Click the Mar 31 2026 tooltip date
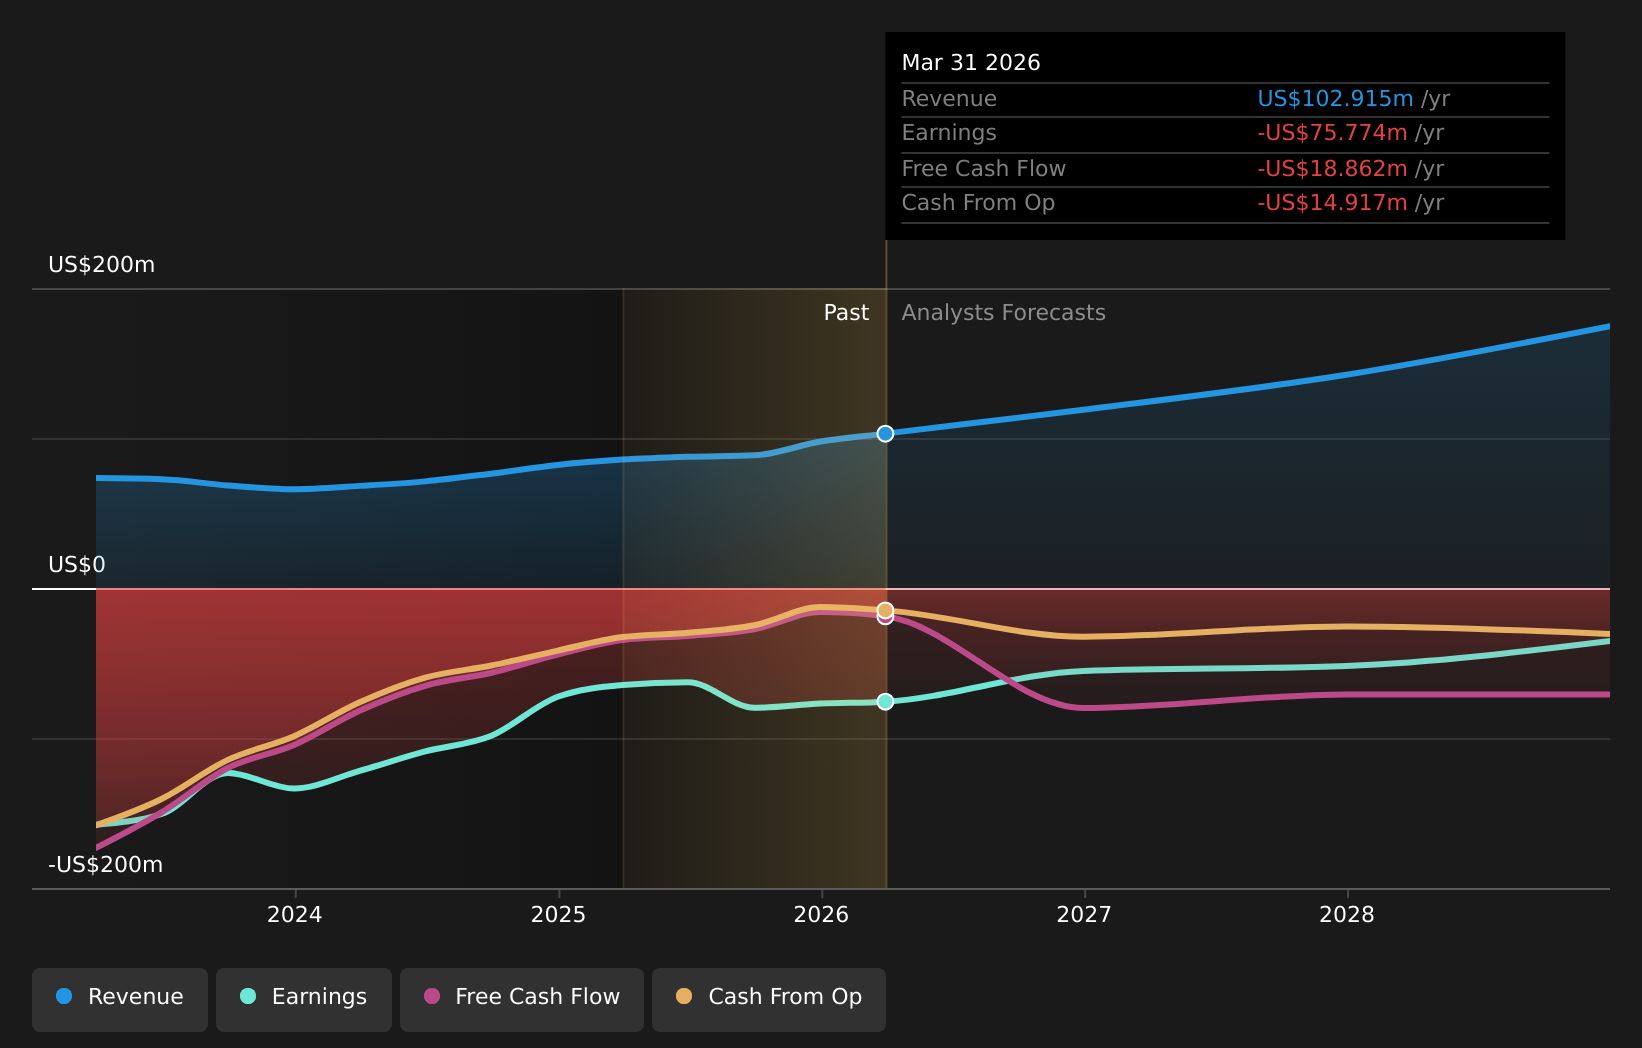The height and width of the screenshot is (1048, 1642). (x=971, y=63)
